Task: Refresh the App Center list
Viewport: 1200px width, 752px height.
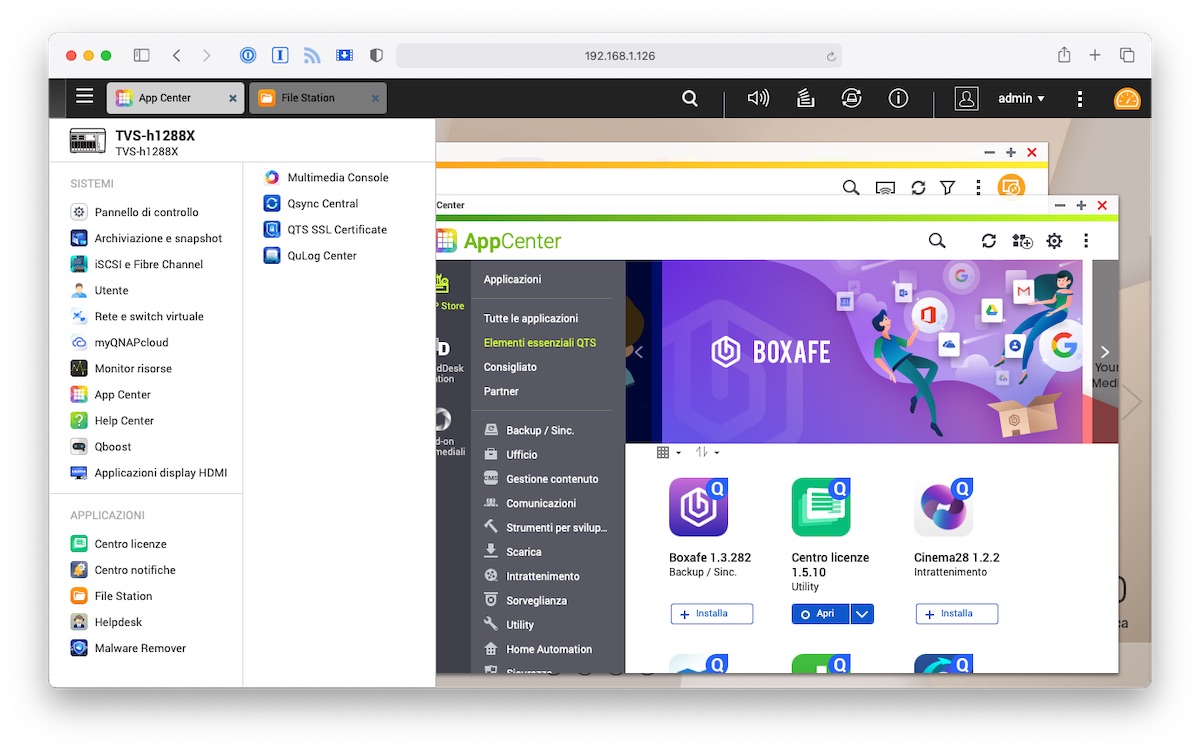Action: [x=989, y=241]
